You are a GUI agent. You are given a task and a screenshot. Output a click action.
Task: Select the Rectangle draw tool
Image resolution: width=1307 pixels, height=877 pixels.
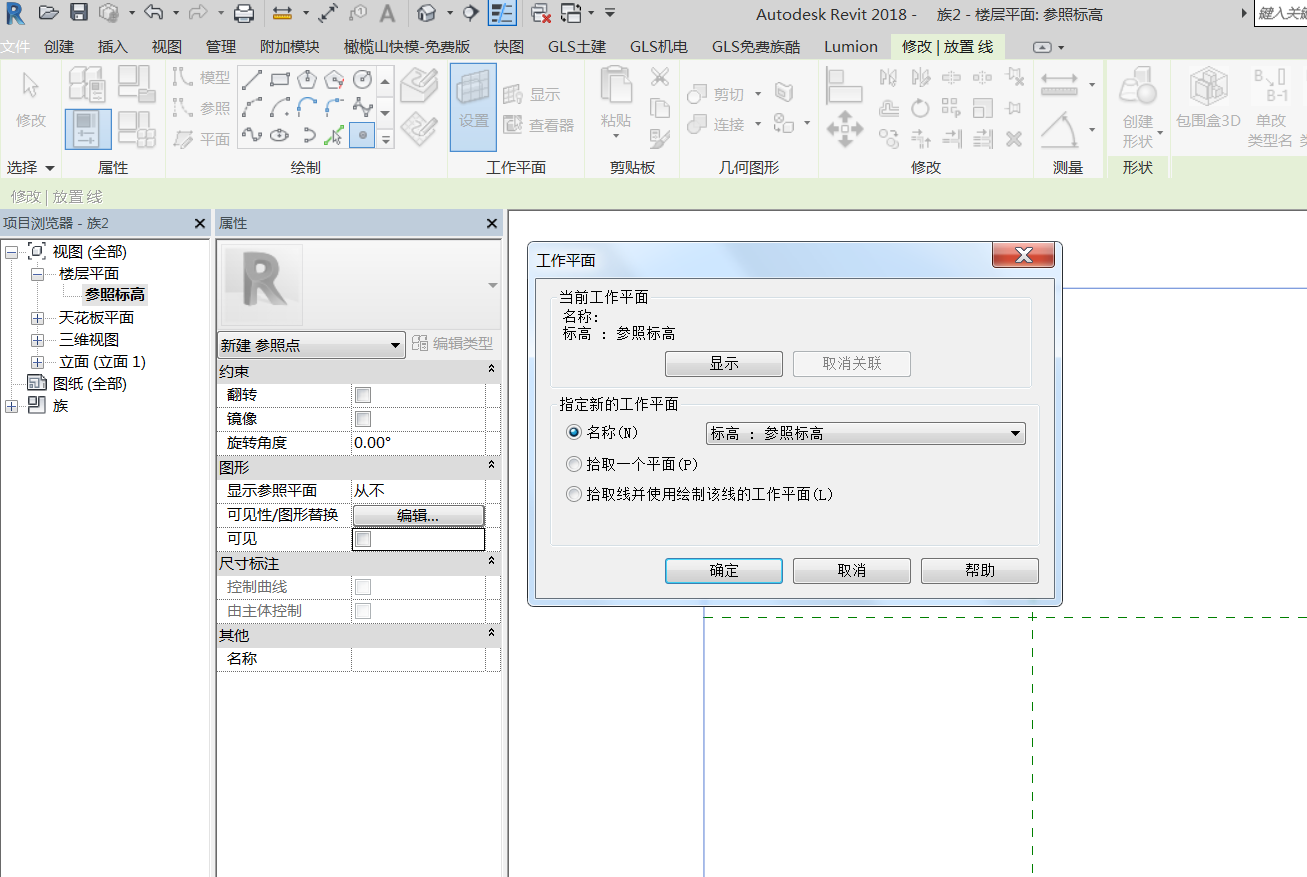tap(280, 78)
